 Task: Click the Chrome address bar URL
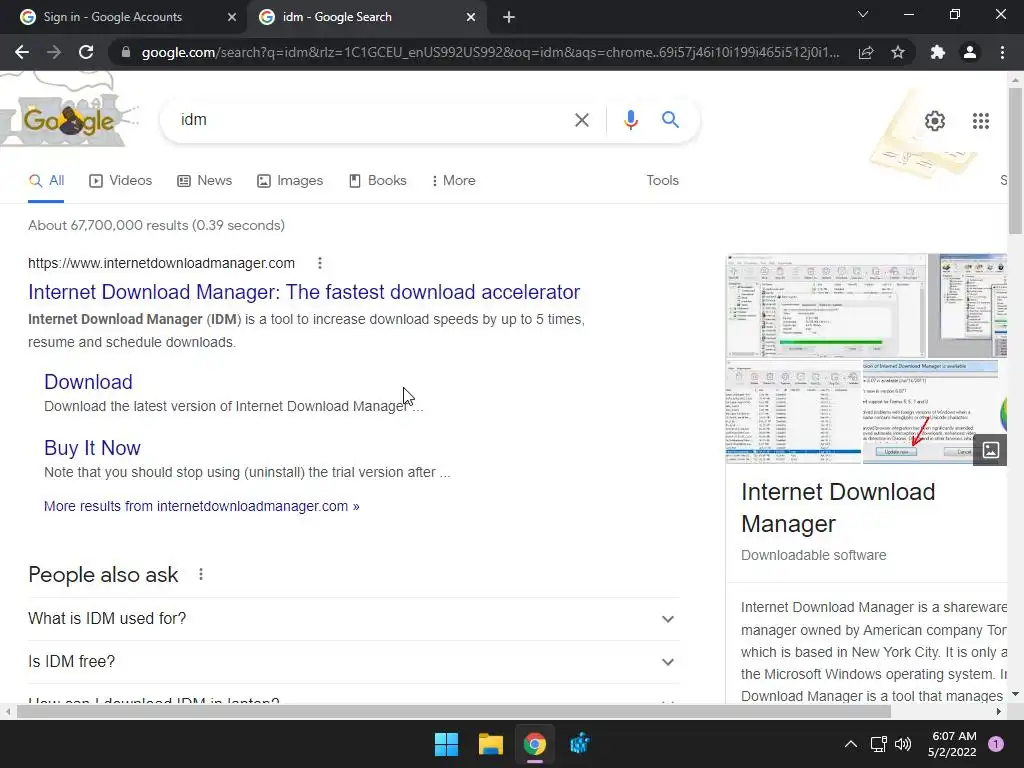pyautogui.click(x=490, y=52)
